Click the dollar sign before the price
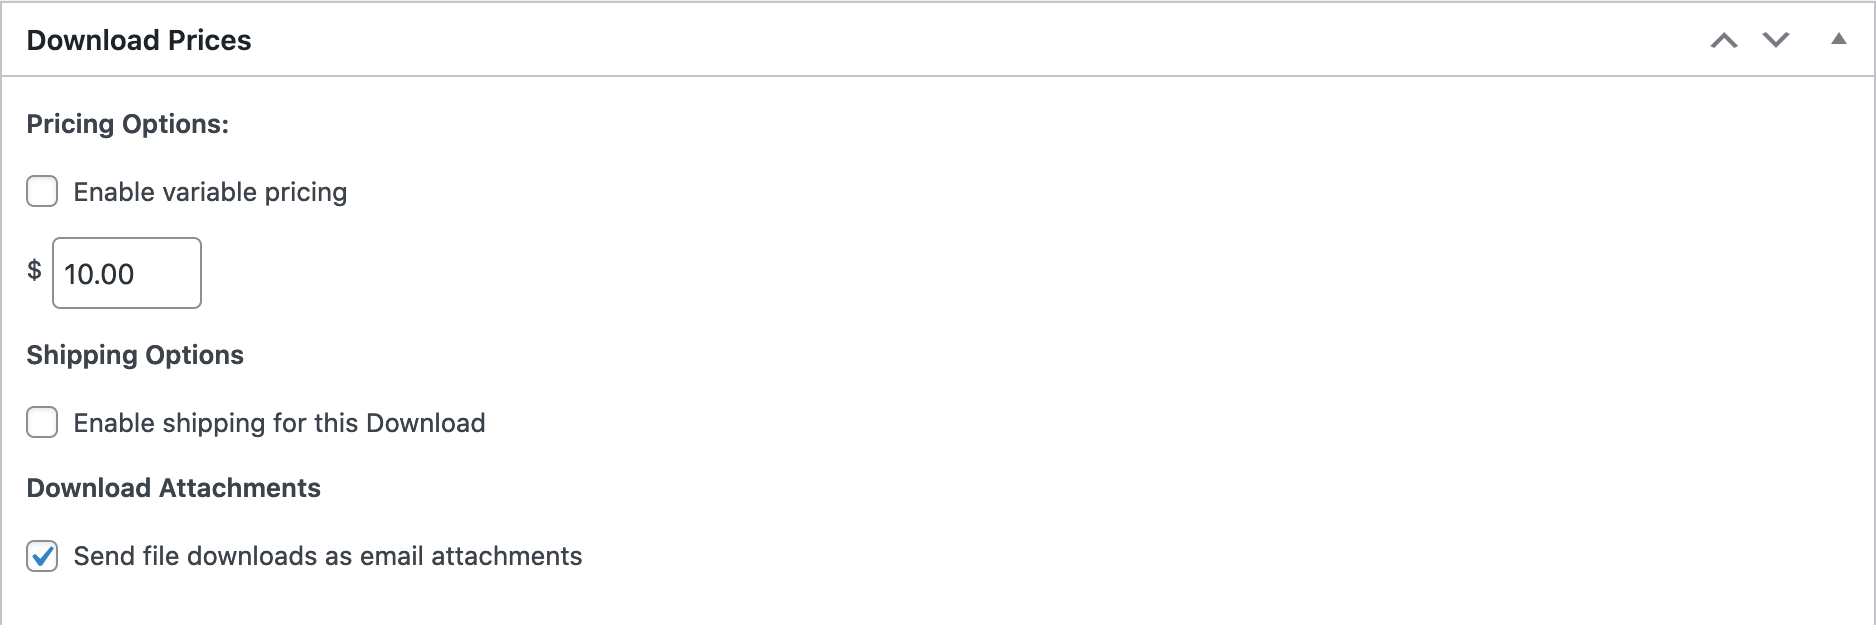The image size is (1876, 625). pyautogui.click(x=34, y=270)
